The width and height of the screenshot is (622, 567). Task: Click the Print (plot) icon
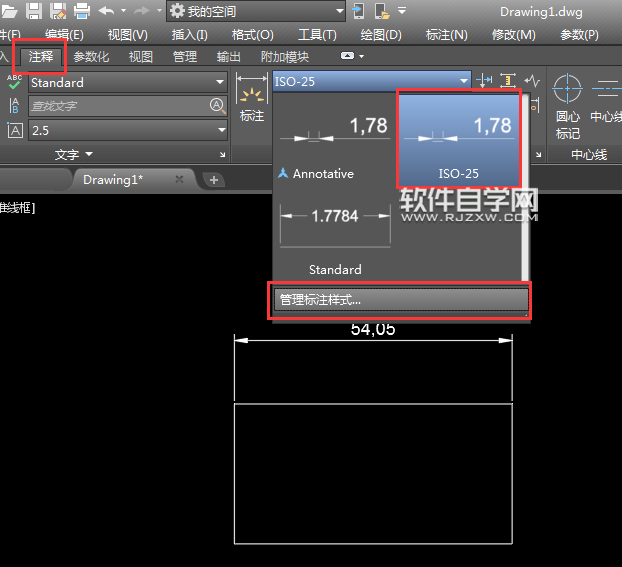82,11
